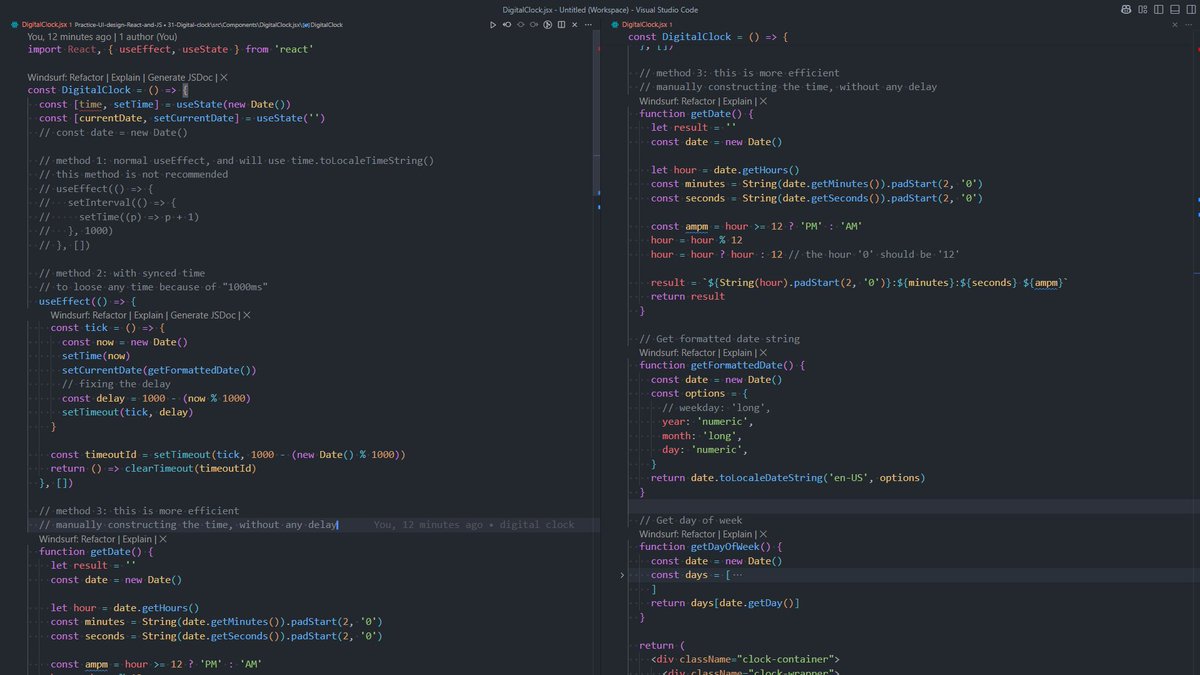
Task: Dismiss Windsurf lens above right-editor getDate
Action: 764,101
